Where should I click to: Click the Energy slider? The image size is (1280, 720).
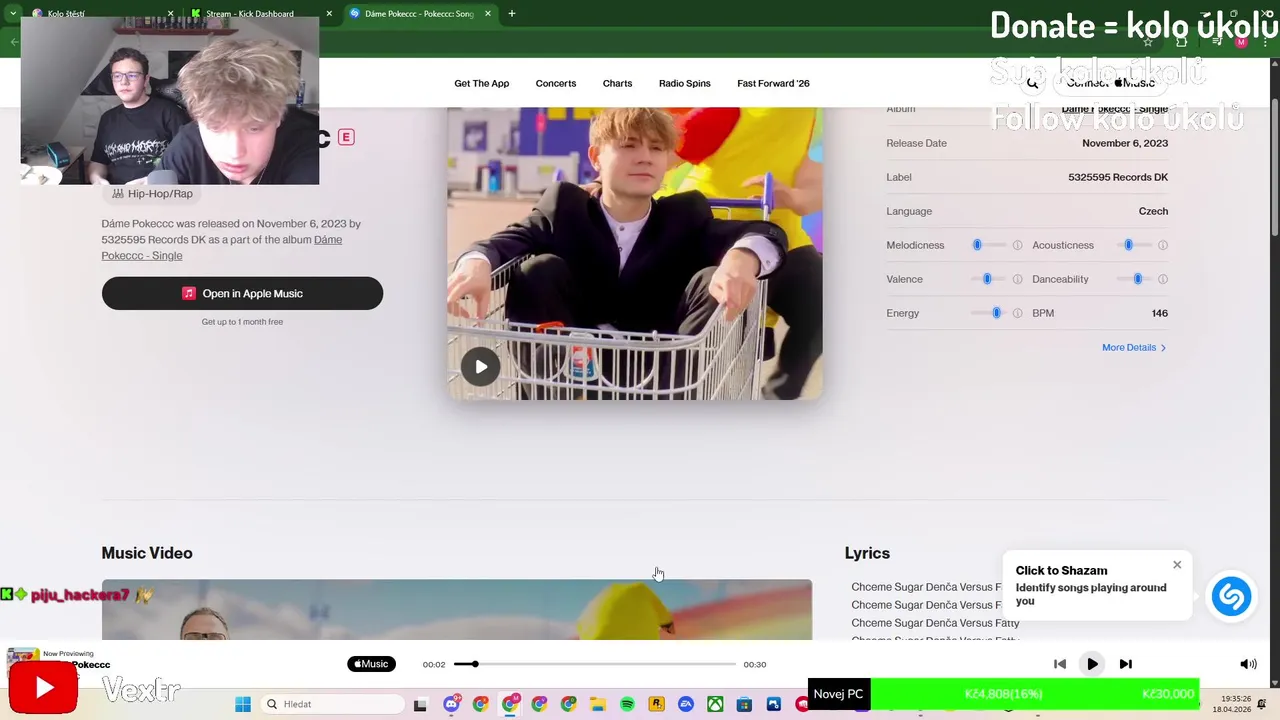[988, 313]
